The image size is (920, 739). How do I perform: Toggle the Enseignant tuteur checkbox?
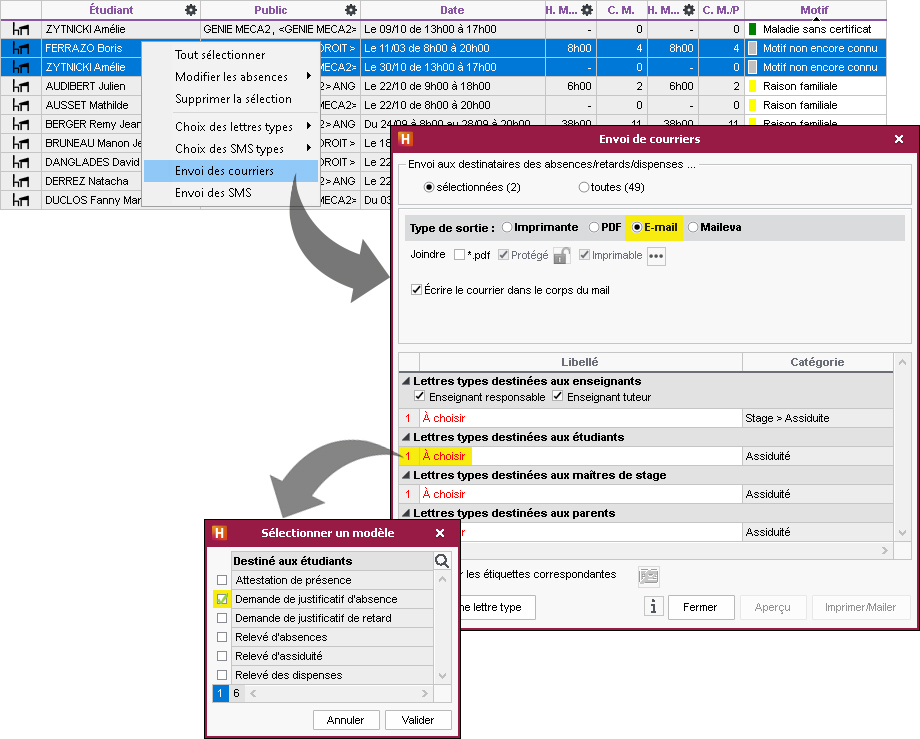[557, 396]
